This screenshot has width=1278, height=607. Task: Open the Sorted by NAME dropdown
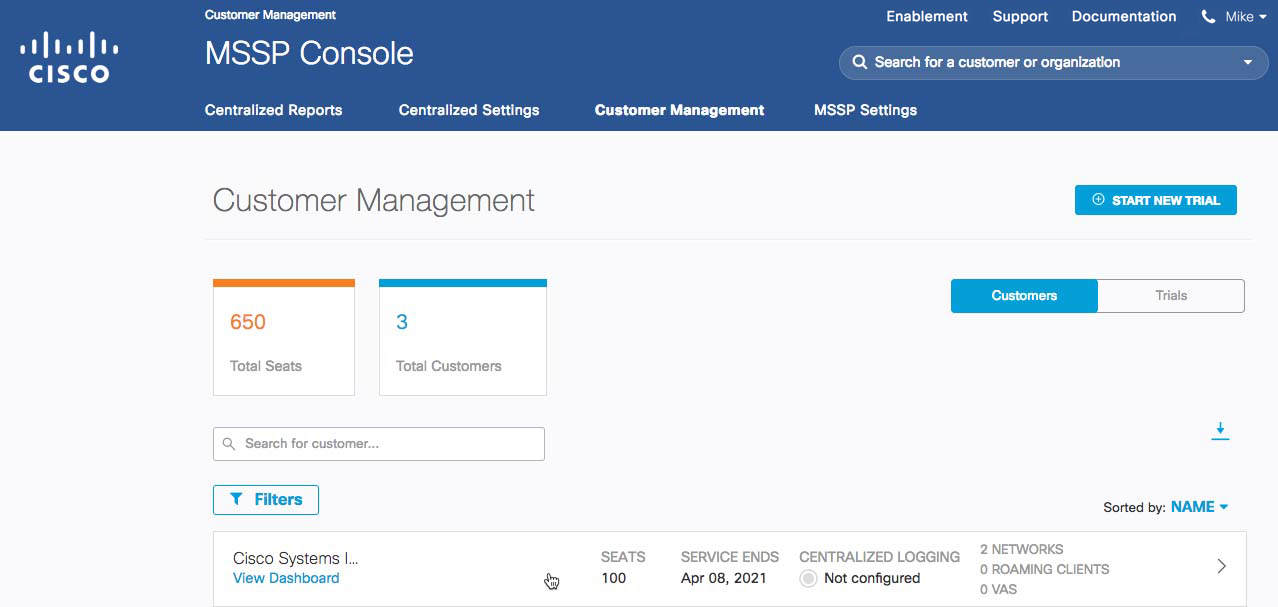[x=1199, y=507]
